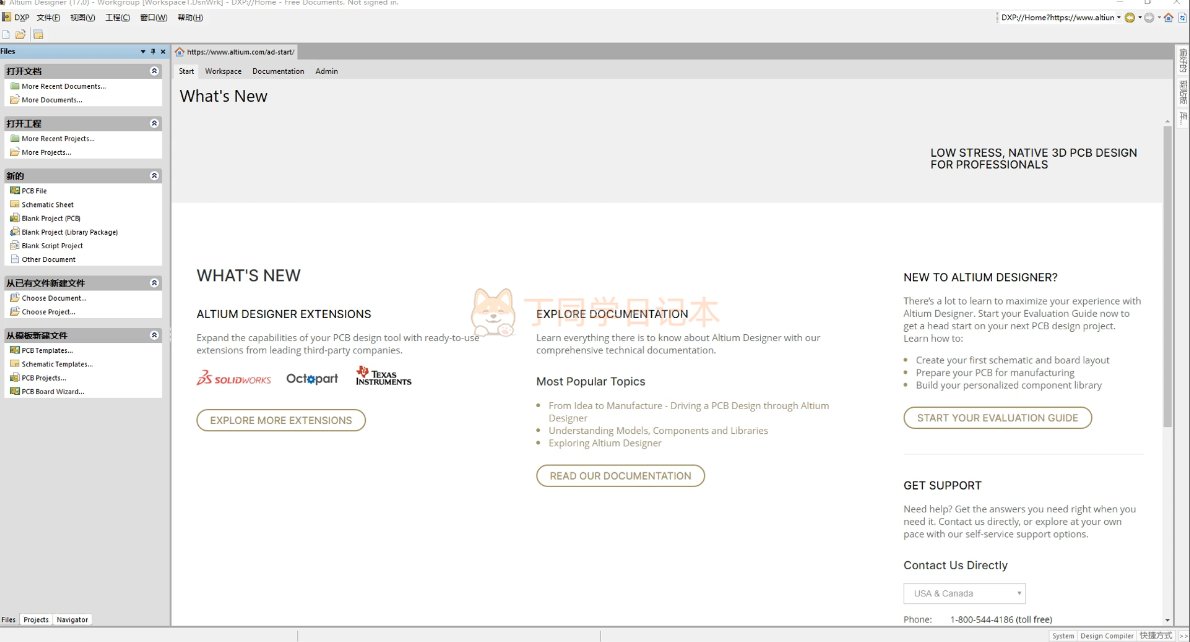Screen dimensions: 1190x642
Task: Click the Blank Script Project icon
Action: click(14, 245)
